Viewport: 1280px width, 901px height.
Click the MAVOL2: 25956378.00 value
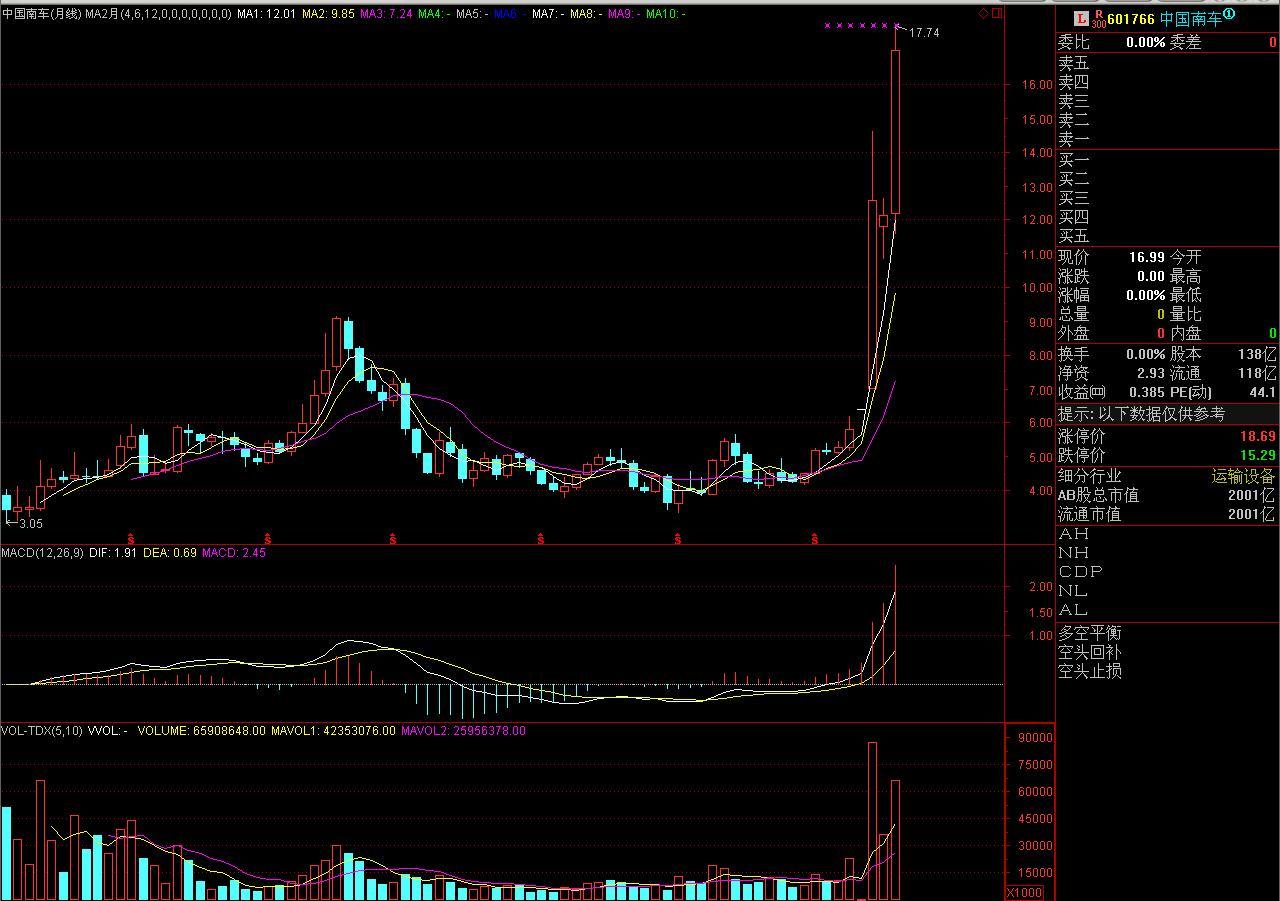point(463,731)
